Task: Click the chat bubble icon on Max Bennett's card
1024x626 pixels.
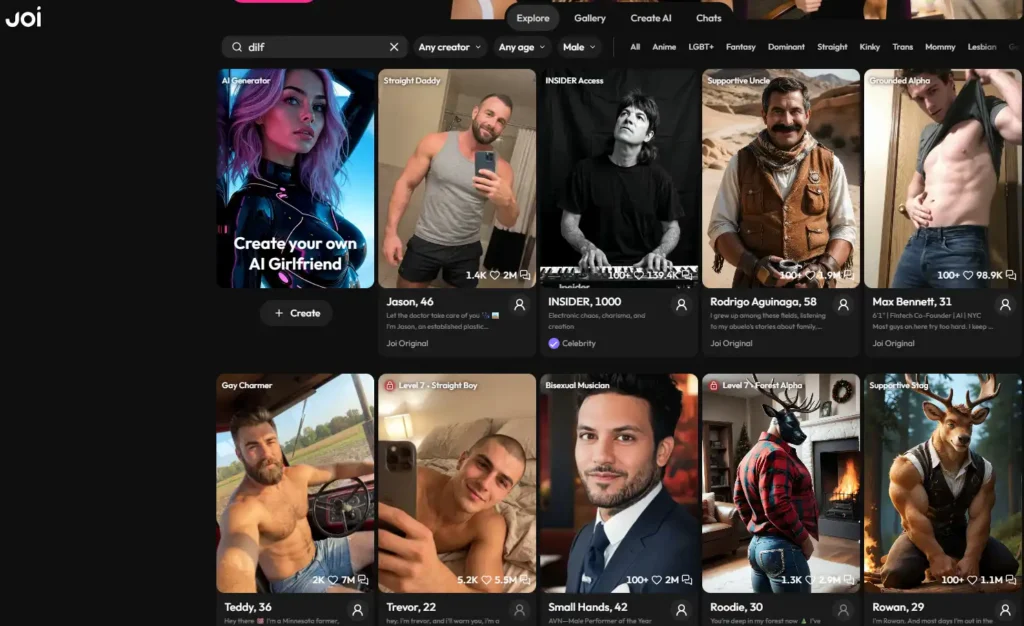Action: pos(1011,275)
